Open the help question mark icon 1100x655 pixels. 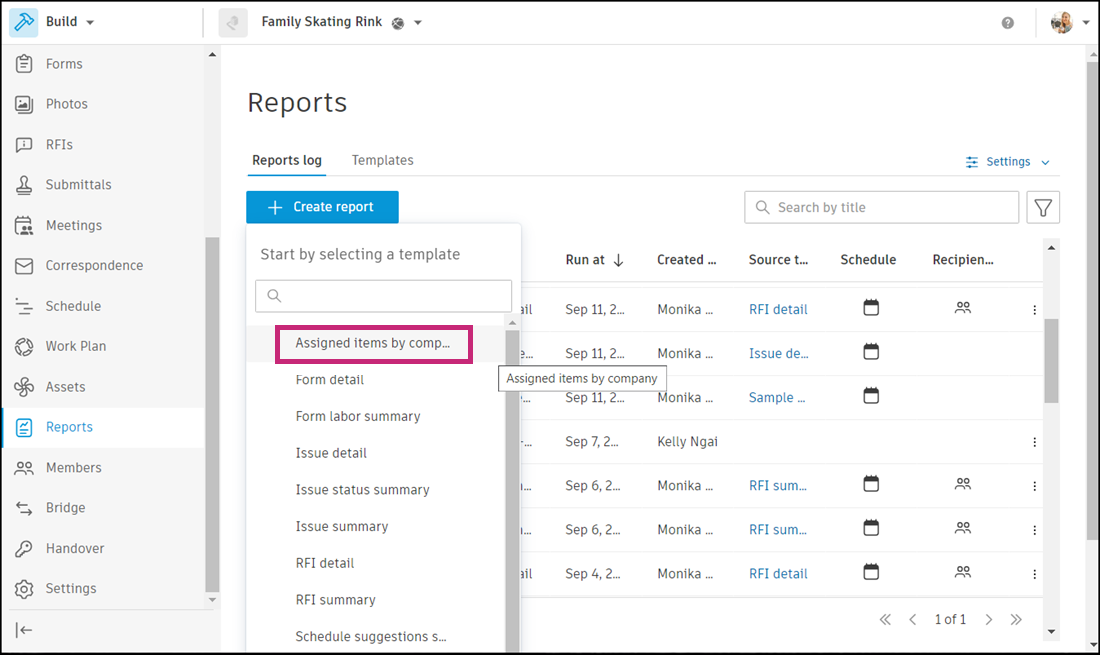(x=1008, y=23)
